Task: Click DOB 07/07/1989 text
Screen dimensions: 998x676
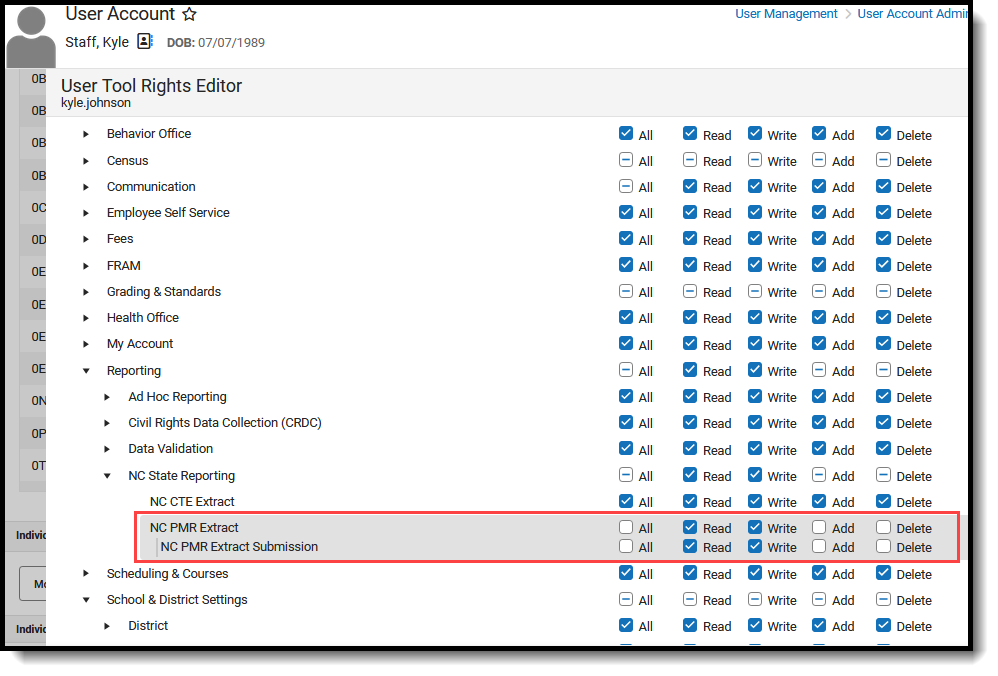Action: 216,43
